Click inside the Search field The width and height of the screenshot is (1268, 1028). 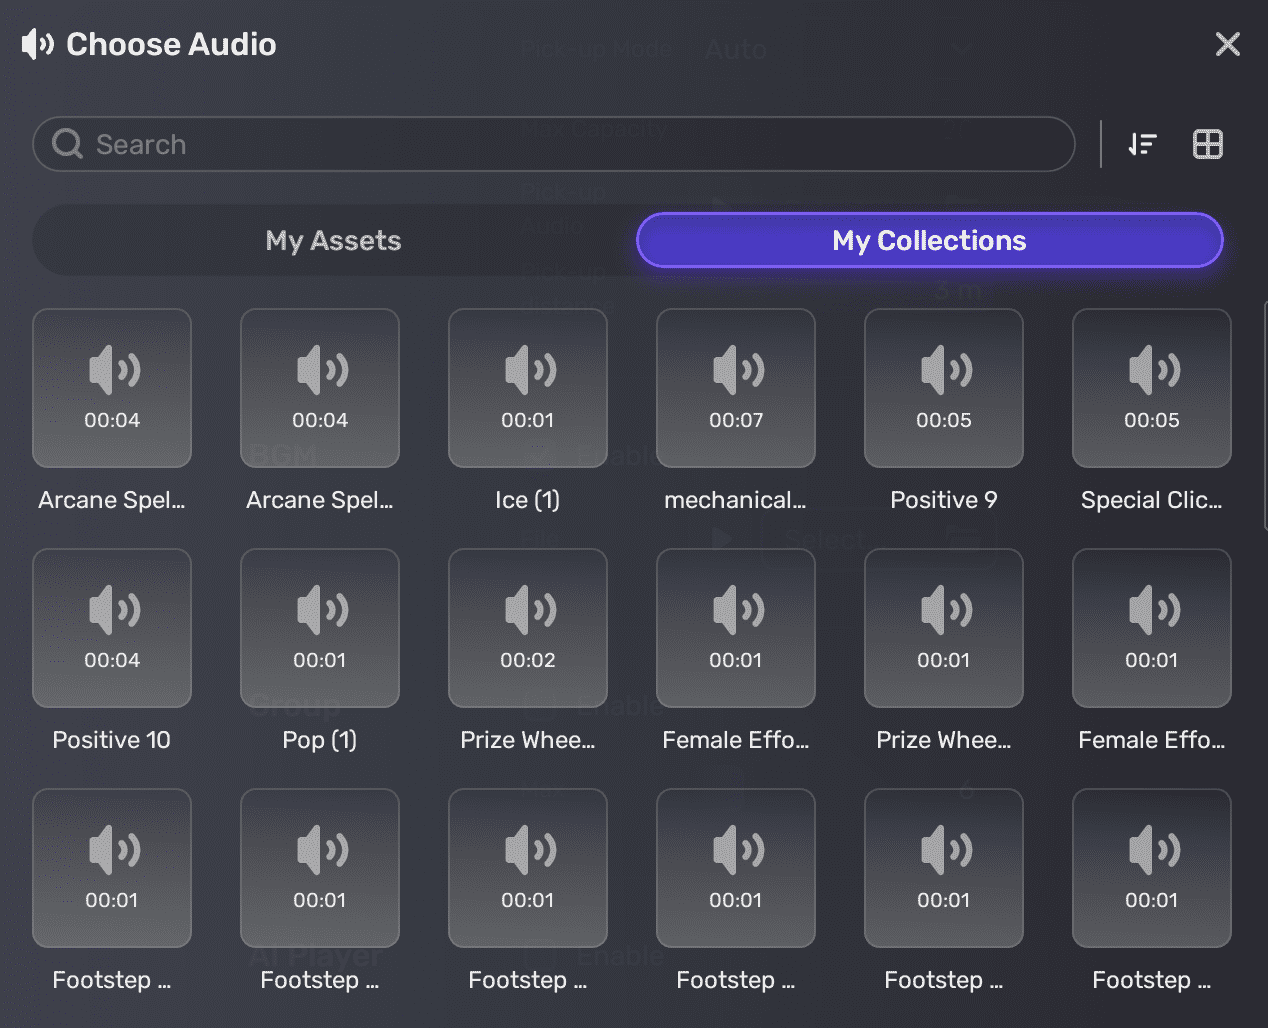click(x=400, y=144)
